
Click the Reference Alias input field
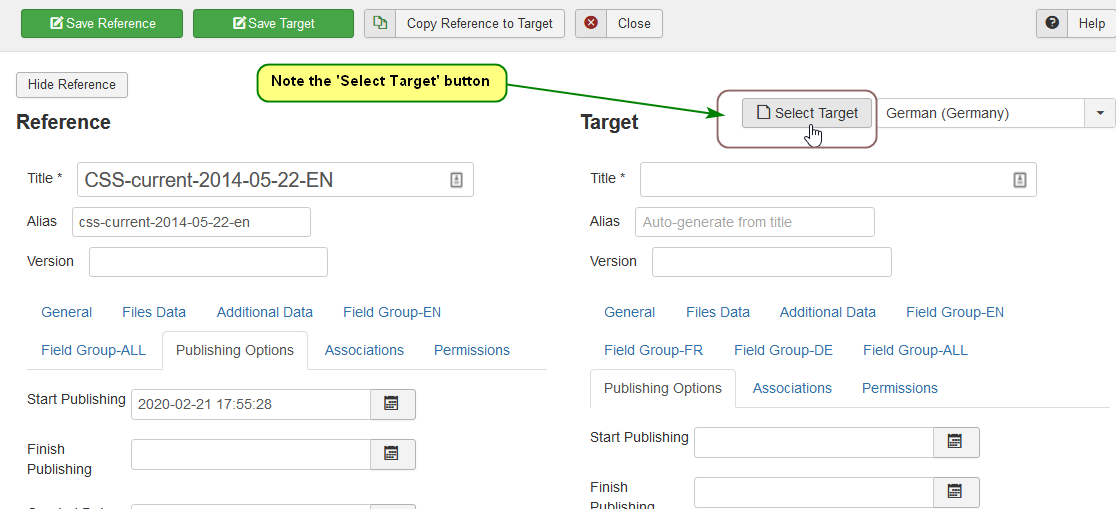[x=191, y=222]
